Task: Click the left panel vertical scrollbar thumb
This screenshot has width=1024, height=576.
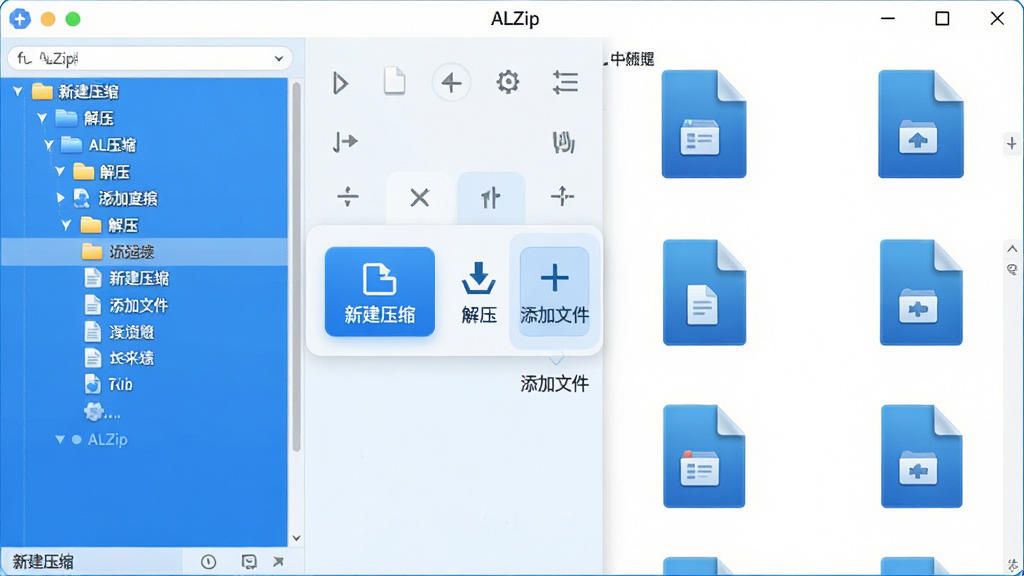Action: (x=296, y=266)
